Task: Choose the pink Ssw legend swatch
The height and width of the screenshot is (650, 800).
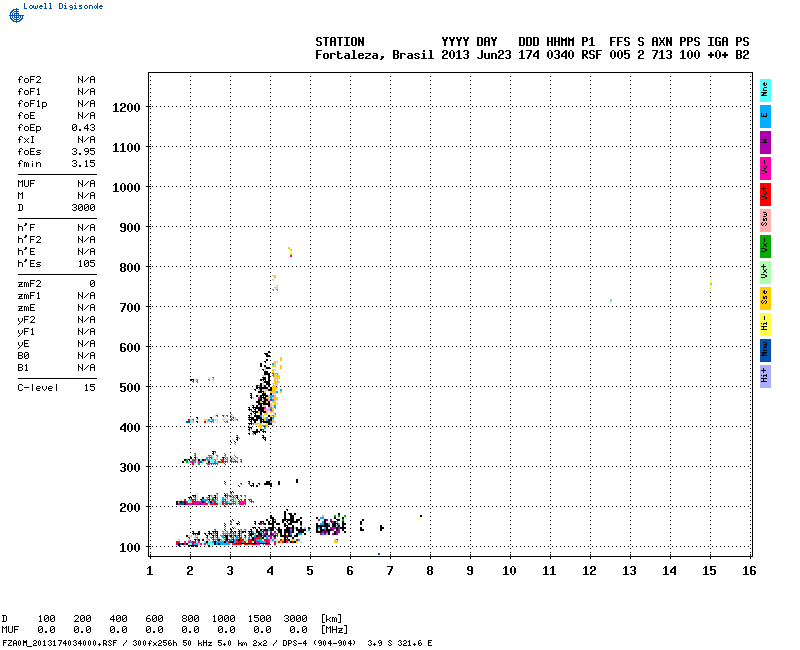Action: click(765, 220)
